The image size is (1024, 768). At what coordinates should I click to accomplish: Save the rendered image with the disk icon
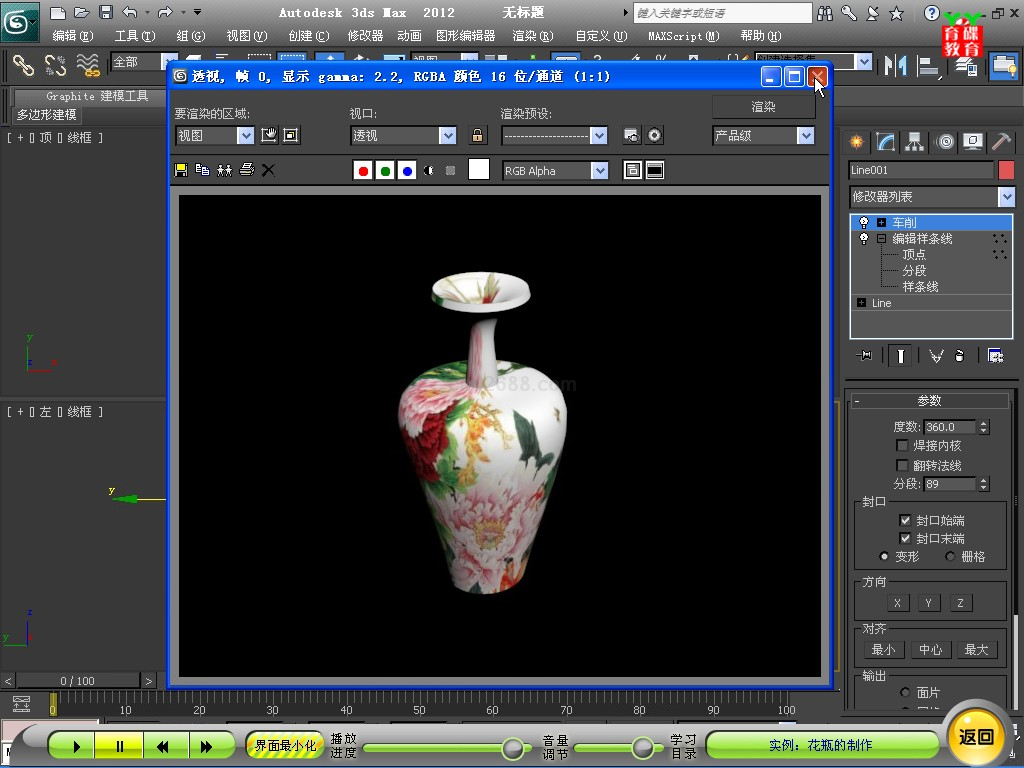pyautogui.click(x=181, y=170)
